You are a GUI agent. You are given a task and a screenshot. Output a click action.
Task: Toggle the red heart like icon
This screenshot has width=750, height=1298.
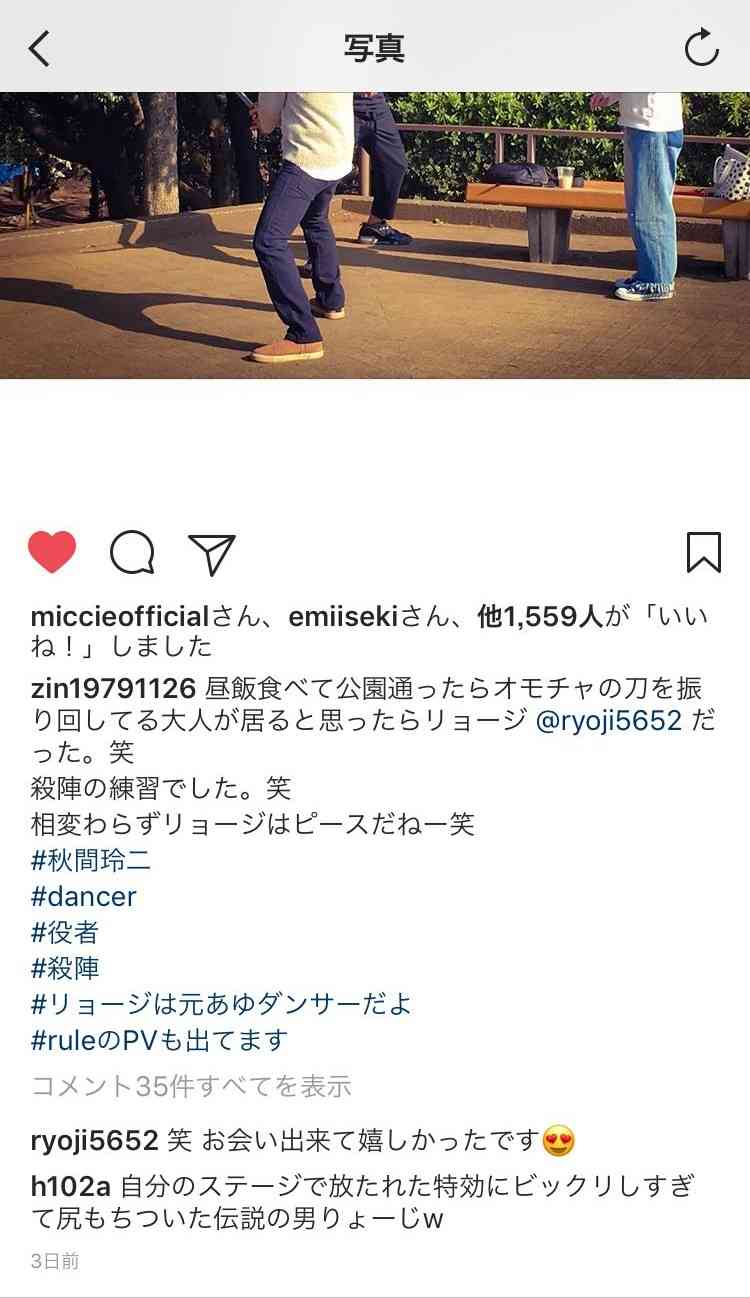click(x=52, y=552)
